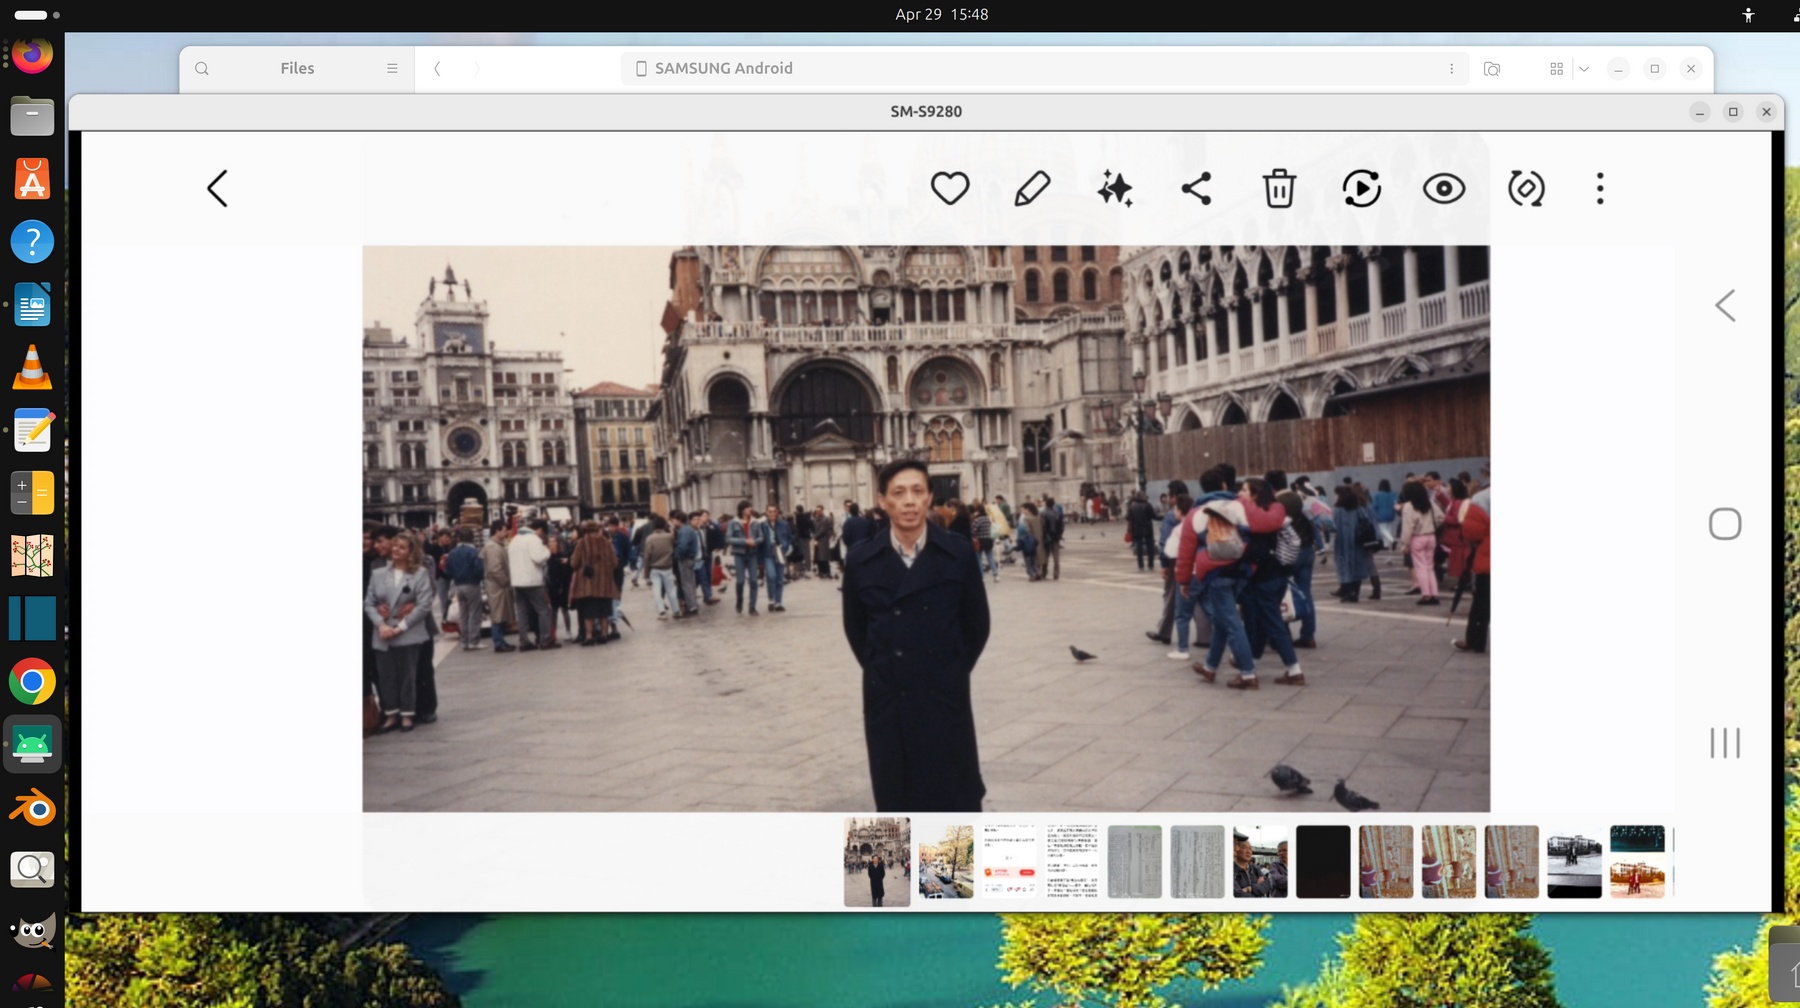Go back using the gallery back arrow

(218, 188)
